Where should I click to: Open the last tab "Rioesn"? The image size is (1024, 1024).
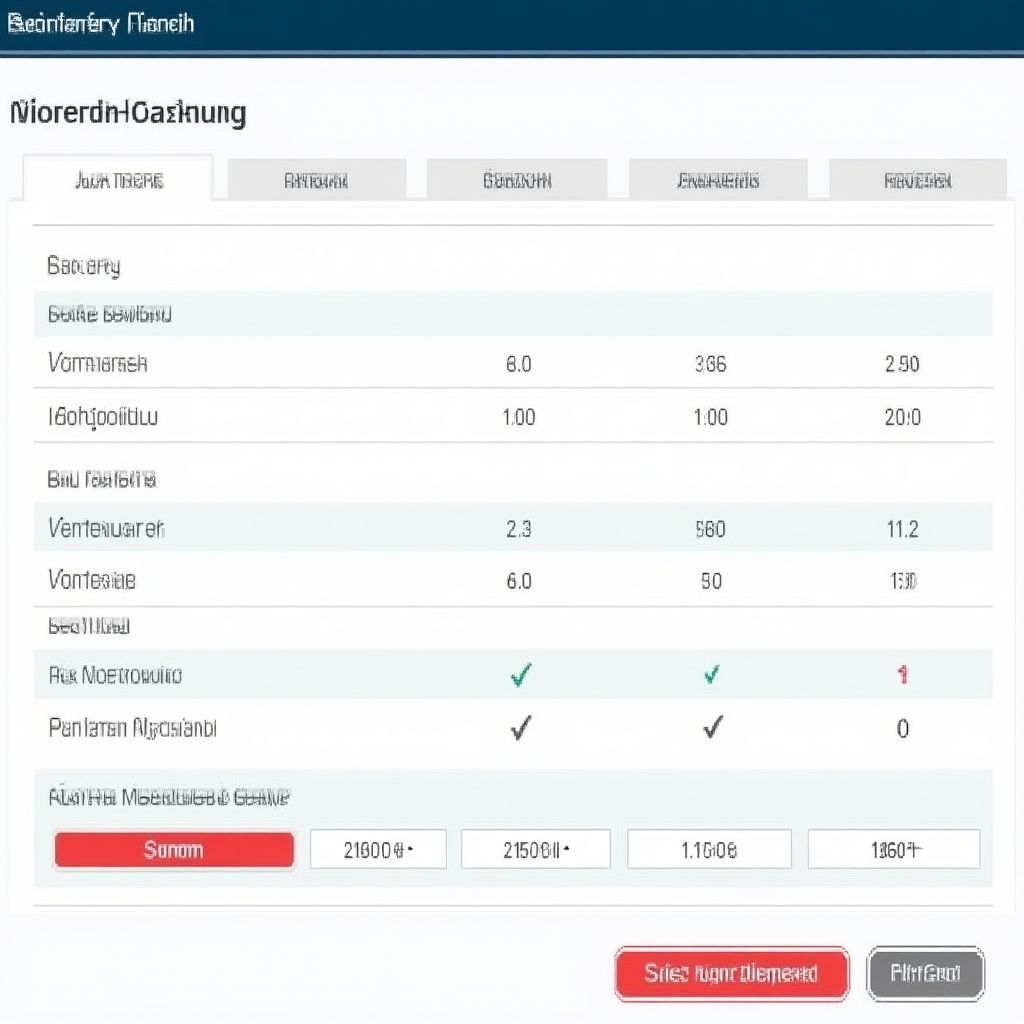(x=917, y=181)
